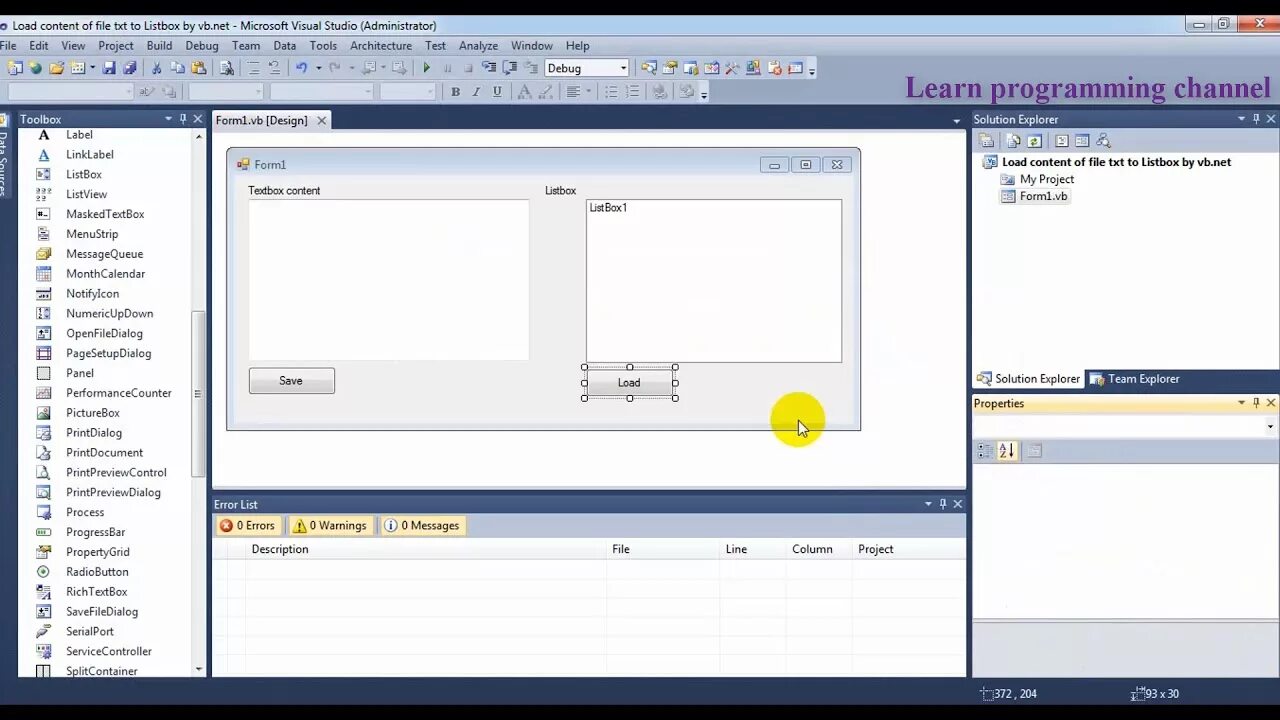Click the New Project toolbar icon
The height and width of the screenshot is (720, 1280).
click(15, 68)
